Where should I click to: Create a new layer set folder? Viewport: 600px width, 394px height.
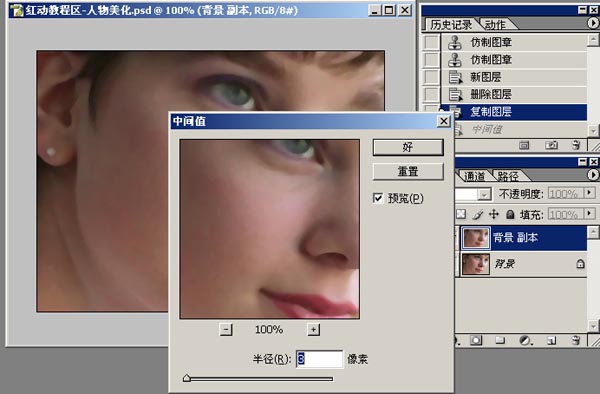[x=500, y=340]
